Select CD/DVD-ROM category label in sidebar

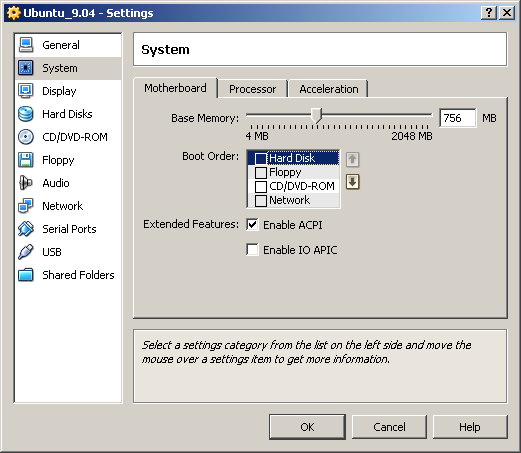[x=75, y=137]
